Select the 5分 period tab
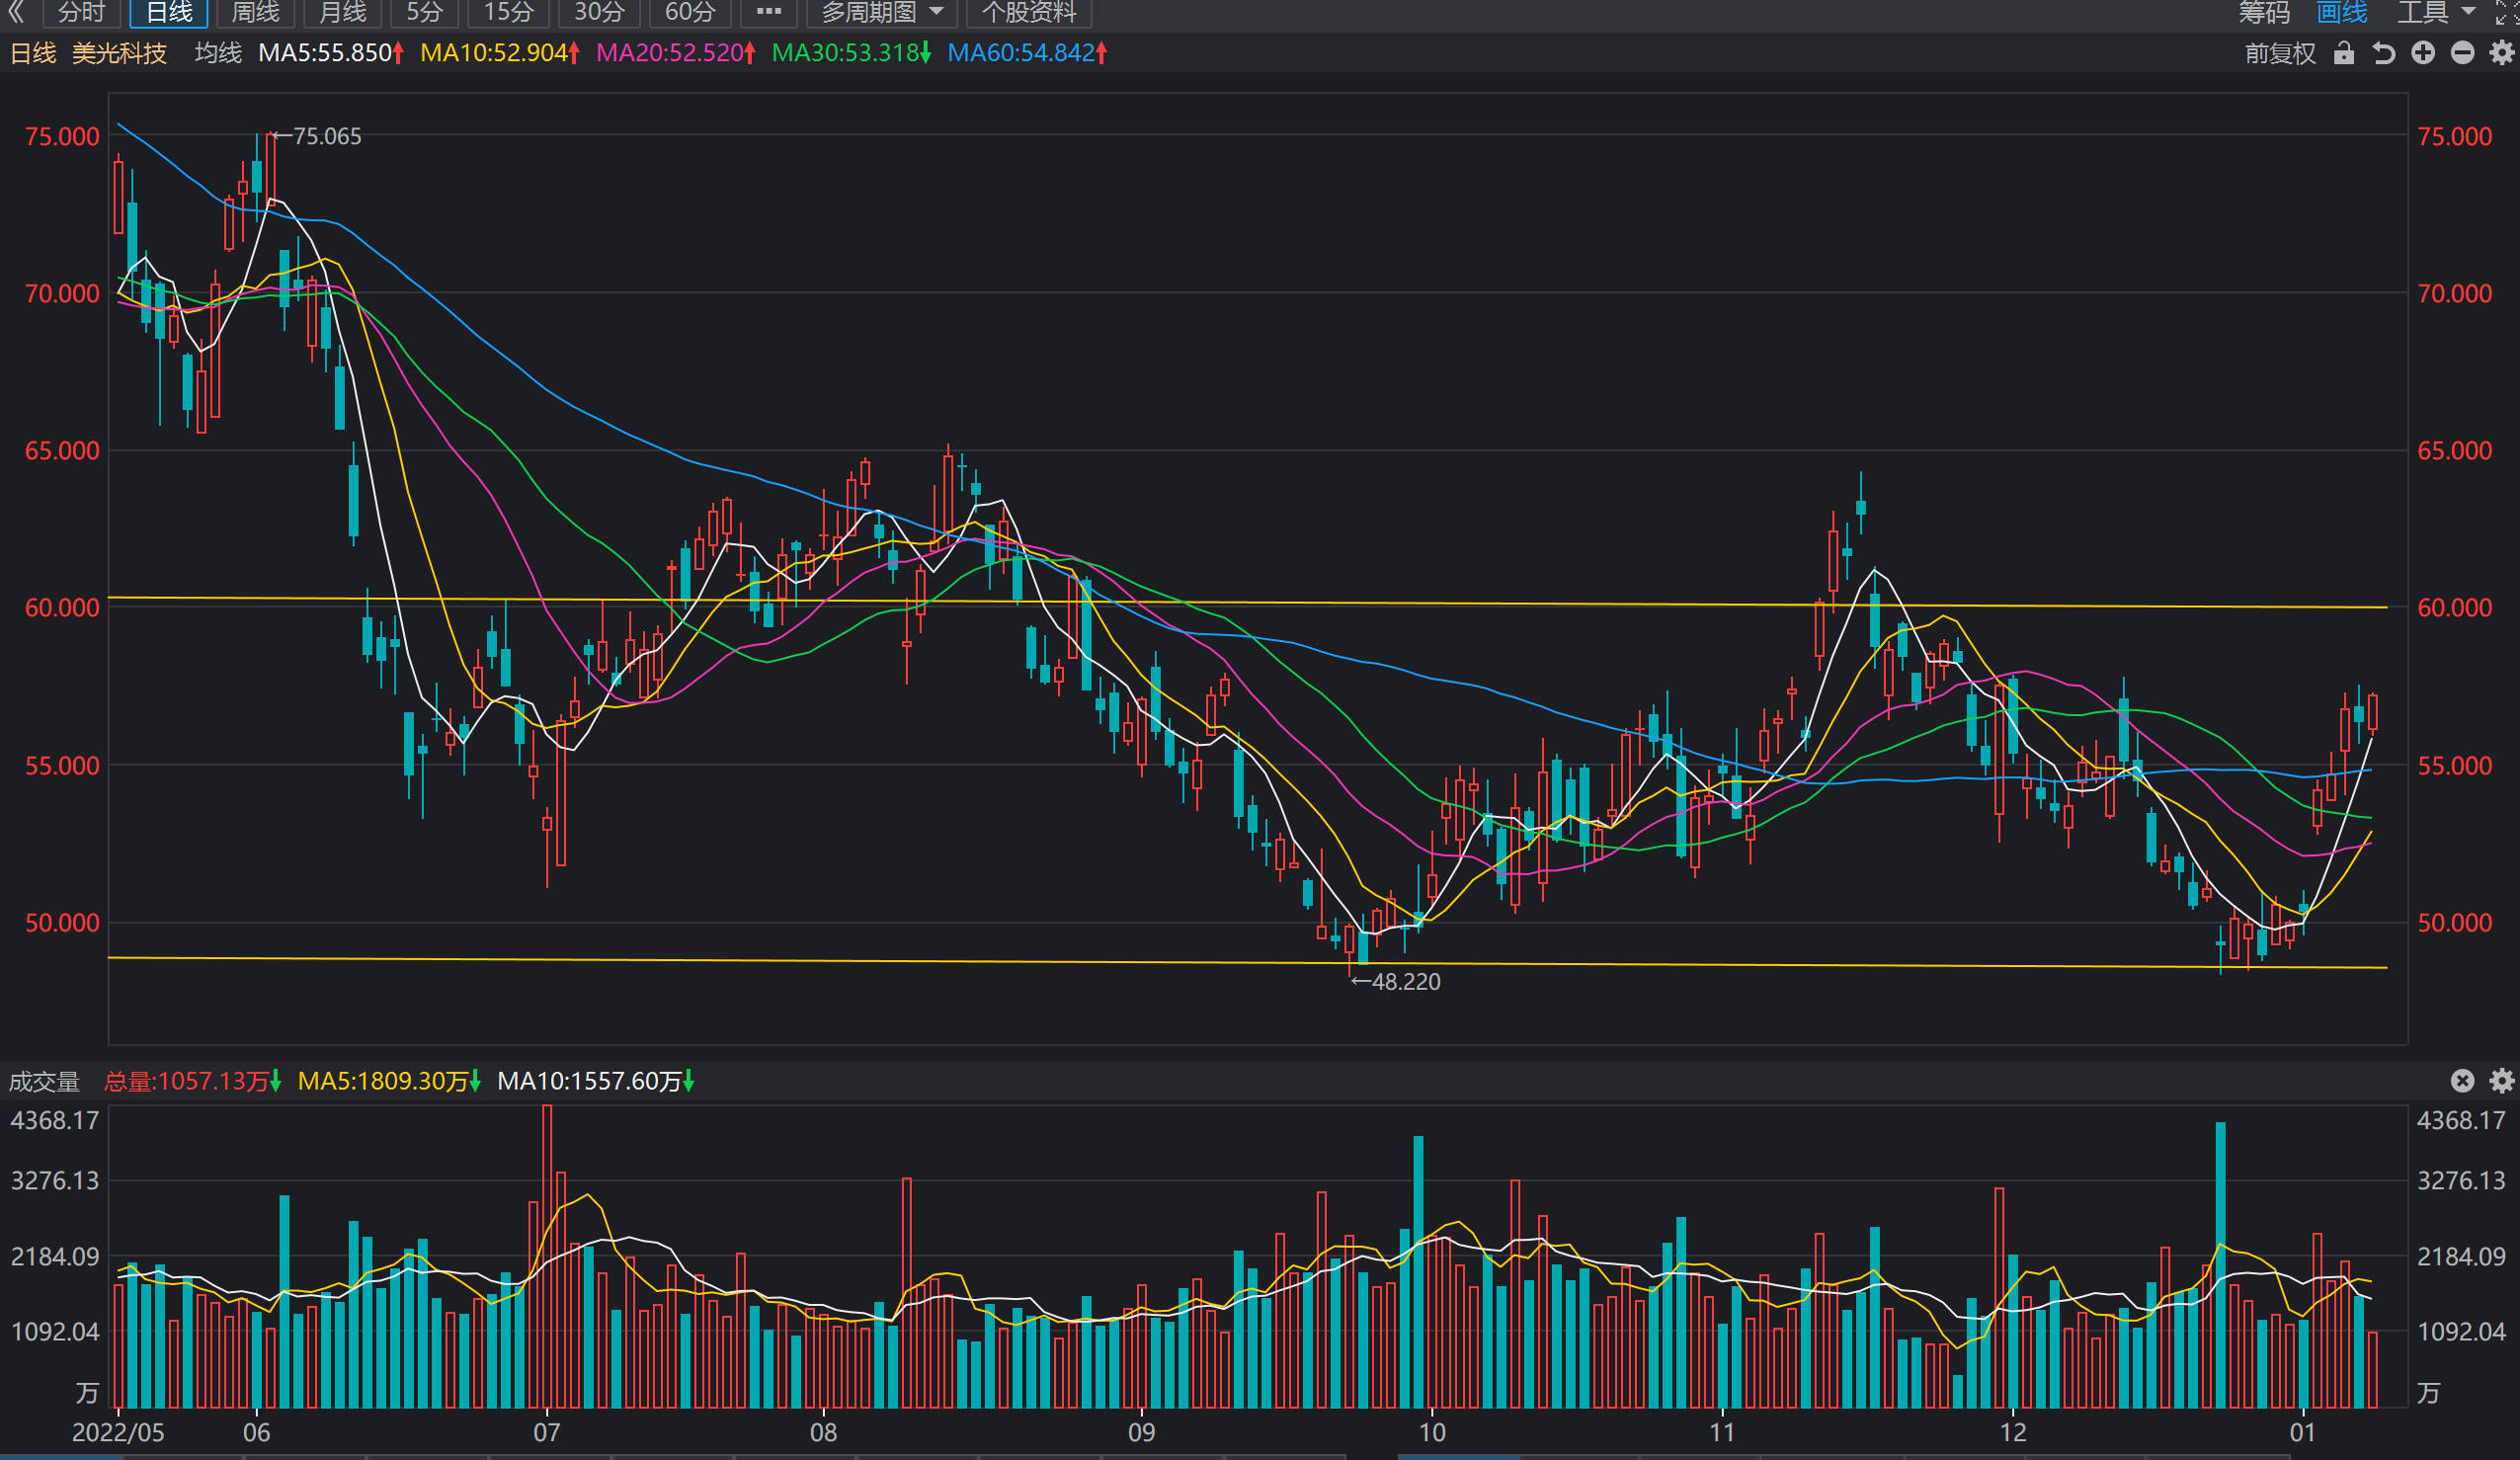Image resolution: width=2520 pixels, height=1460 pixels. pyautogui.click(x=424, y=12)
